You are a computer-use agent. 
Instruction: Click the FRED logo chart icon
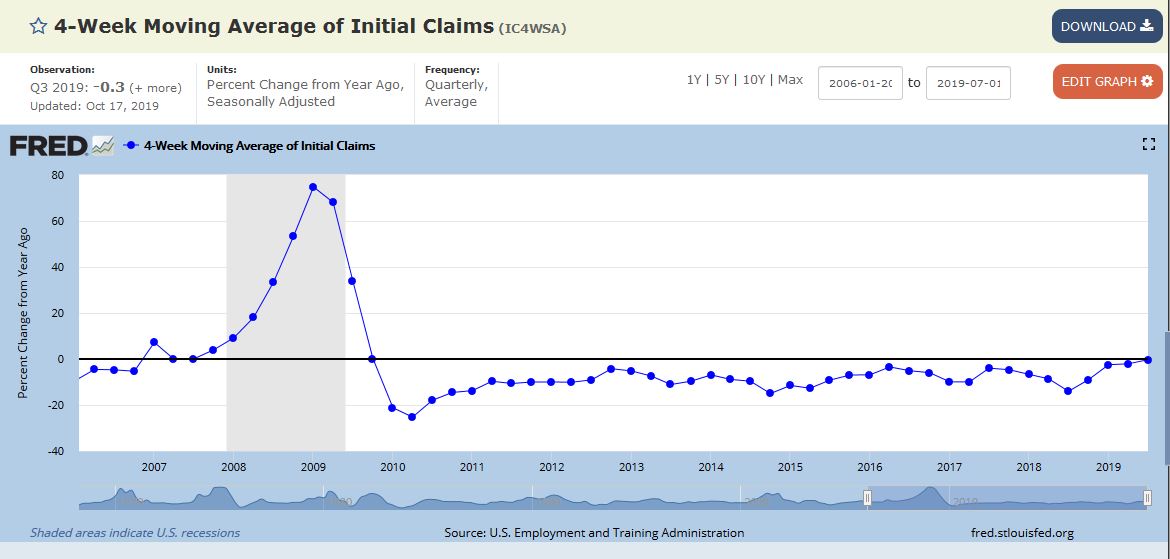[x=103, y=146]
